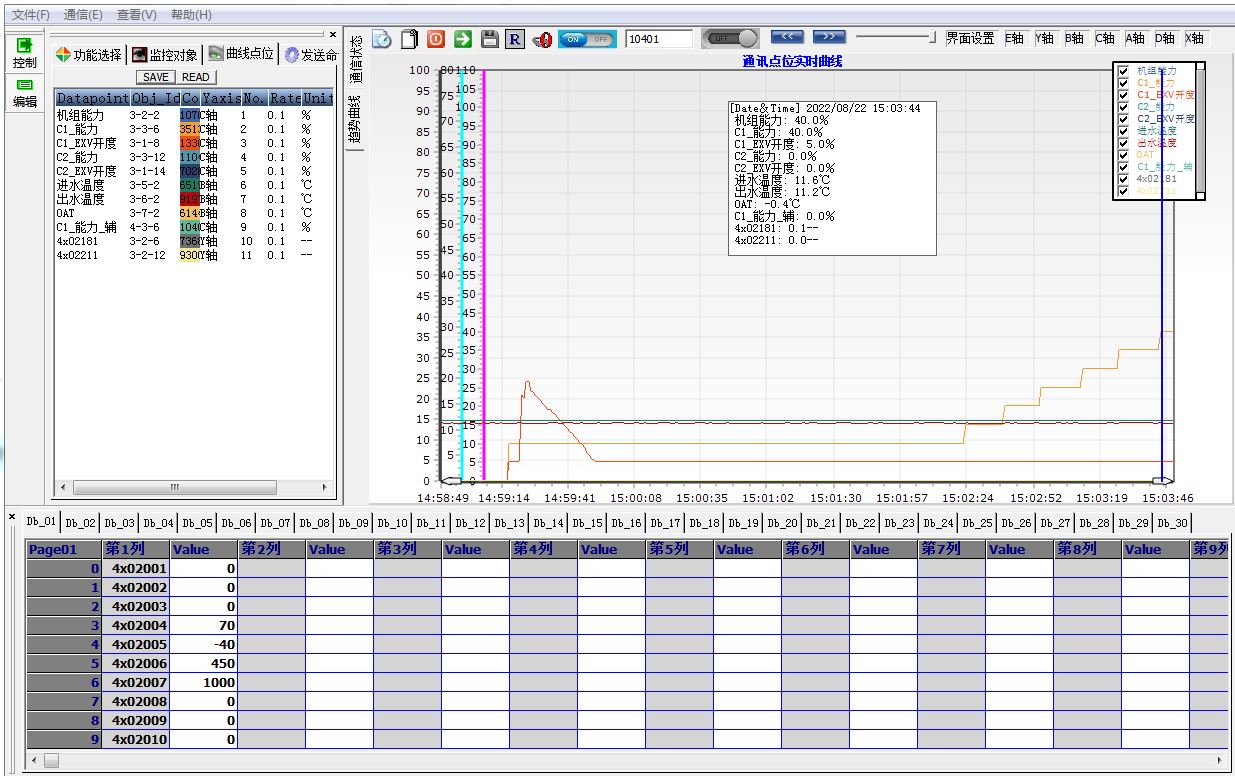Switch the ON/OFF toggle to OFF
1235x776 pixels.
point(600,38)
